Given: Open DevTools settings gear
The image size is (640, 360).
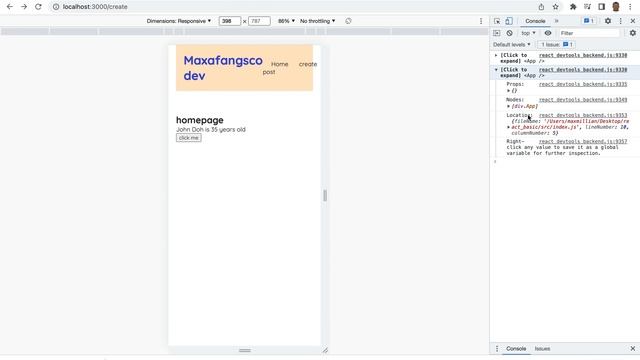Looking at the screenshot, I should [608, 21].
